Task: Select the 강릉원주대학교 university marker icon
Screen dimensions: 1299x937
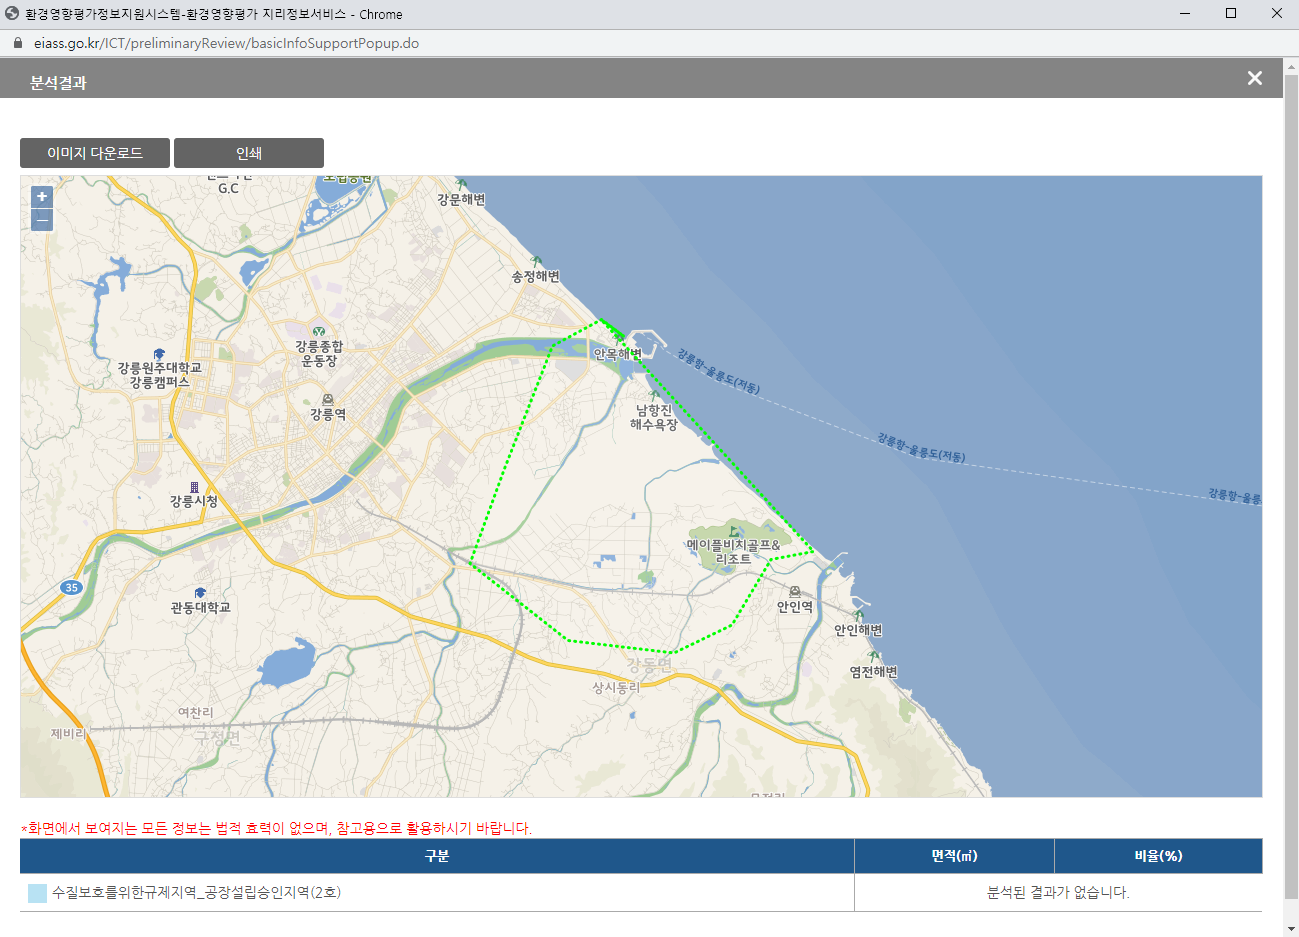Action: click(x=159, y=354)
